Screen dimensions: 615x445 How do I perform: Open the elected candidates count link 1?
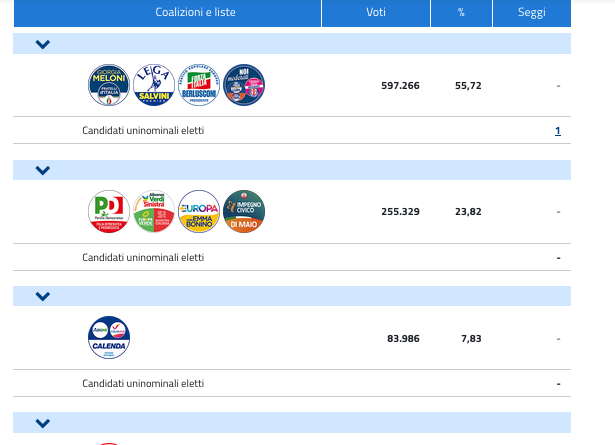pyautogui.click(x=557, y=131)
